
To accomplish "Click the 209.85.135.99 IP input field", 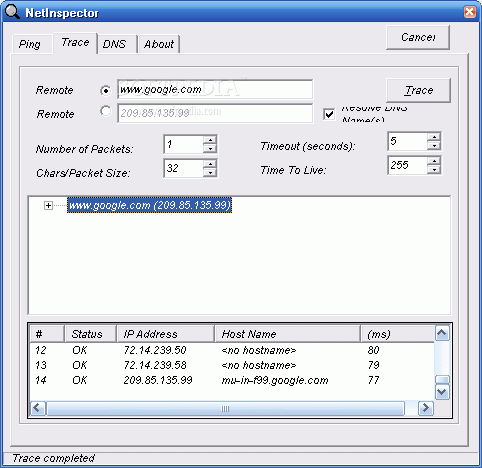I will click(x=215, y=113).
